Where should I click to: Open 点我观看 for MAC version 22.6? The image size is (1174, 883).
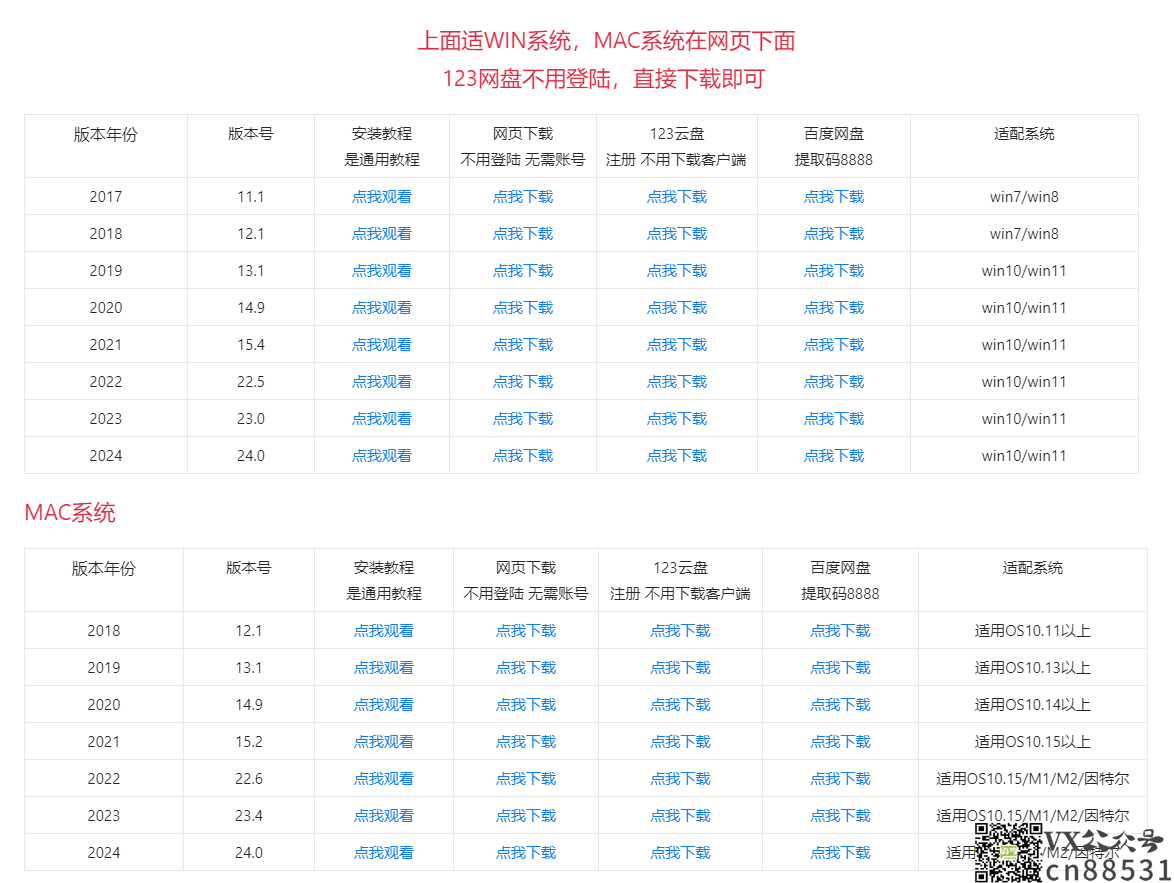(384, 779)
